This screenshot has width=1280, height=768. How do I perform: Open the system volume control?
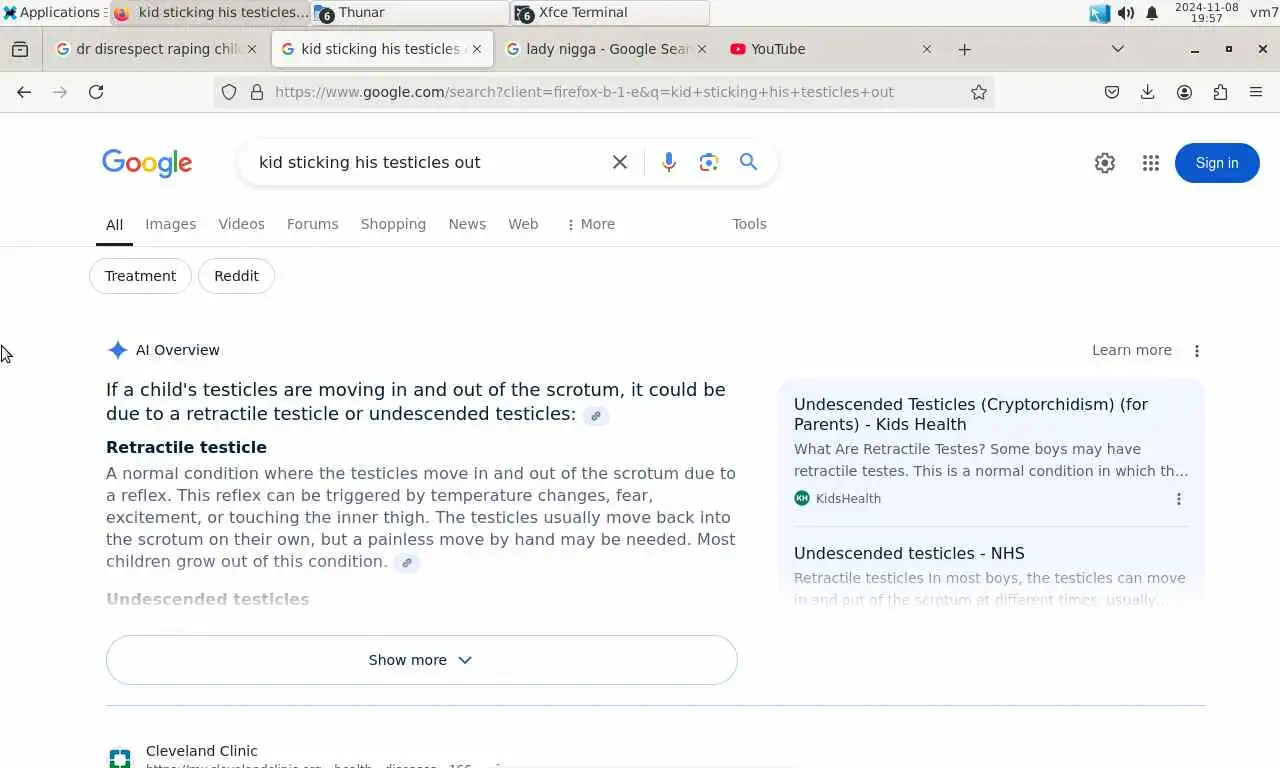[x=1126, y=13]
